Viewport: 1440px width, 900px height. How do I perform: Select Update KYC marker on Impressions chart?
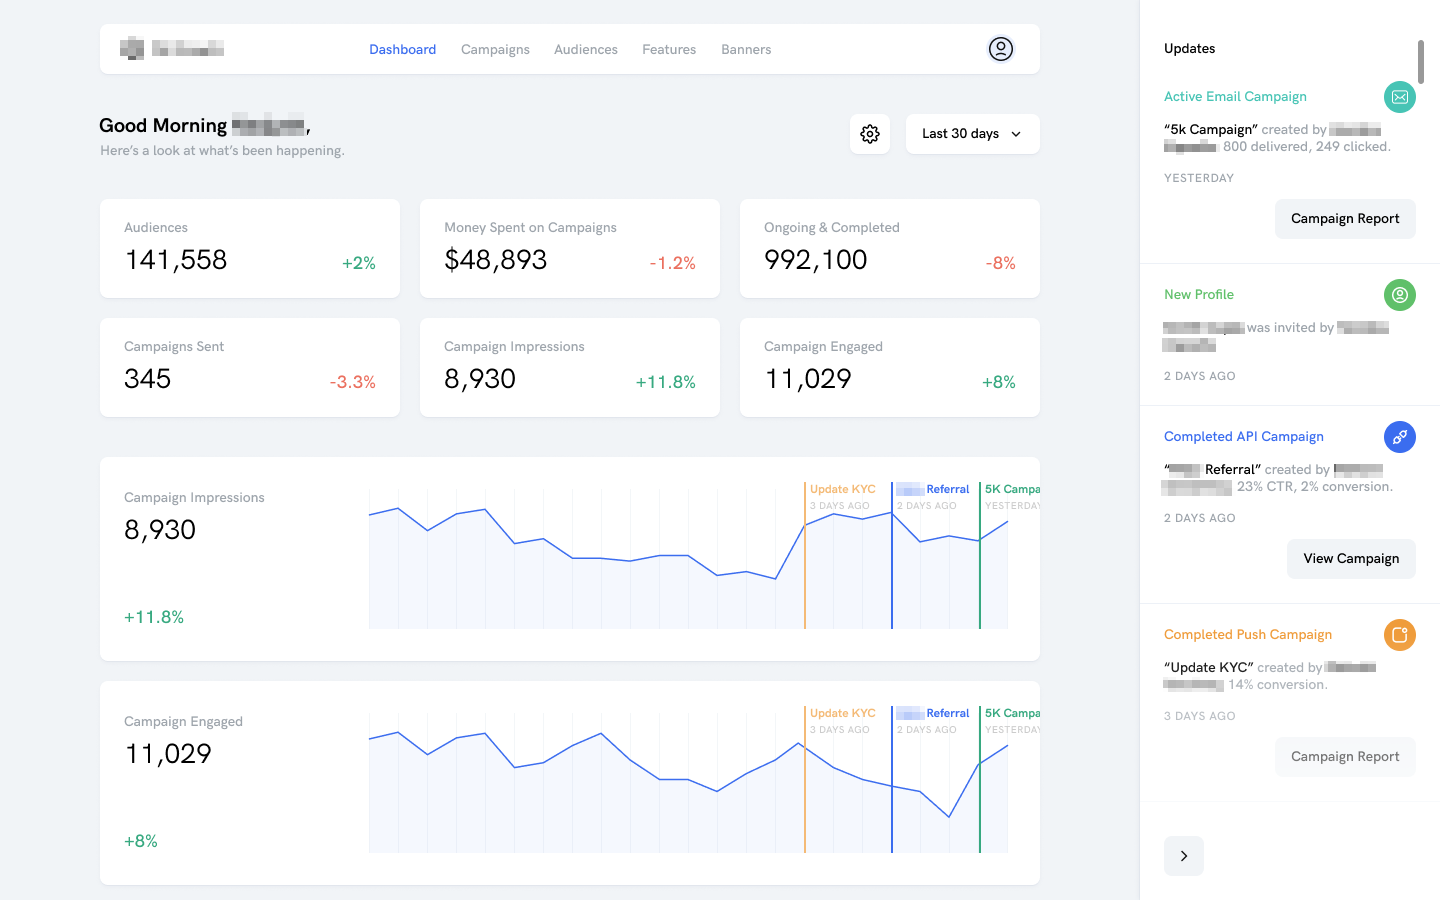coord(842,490)
